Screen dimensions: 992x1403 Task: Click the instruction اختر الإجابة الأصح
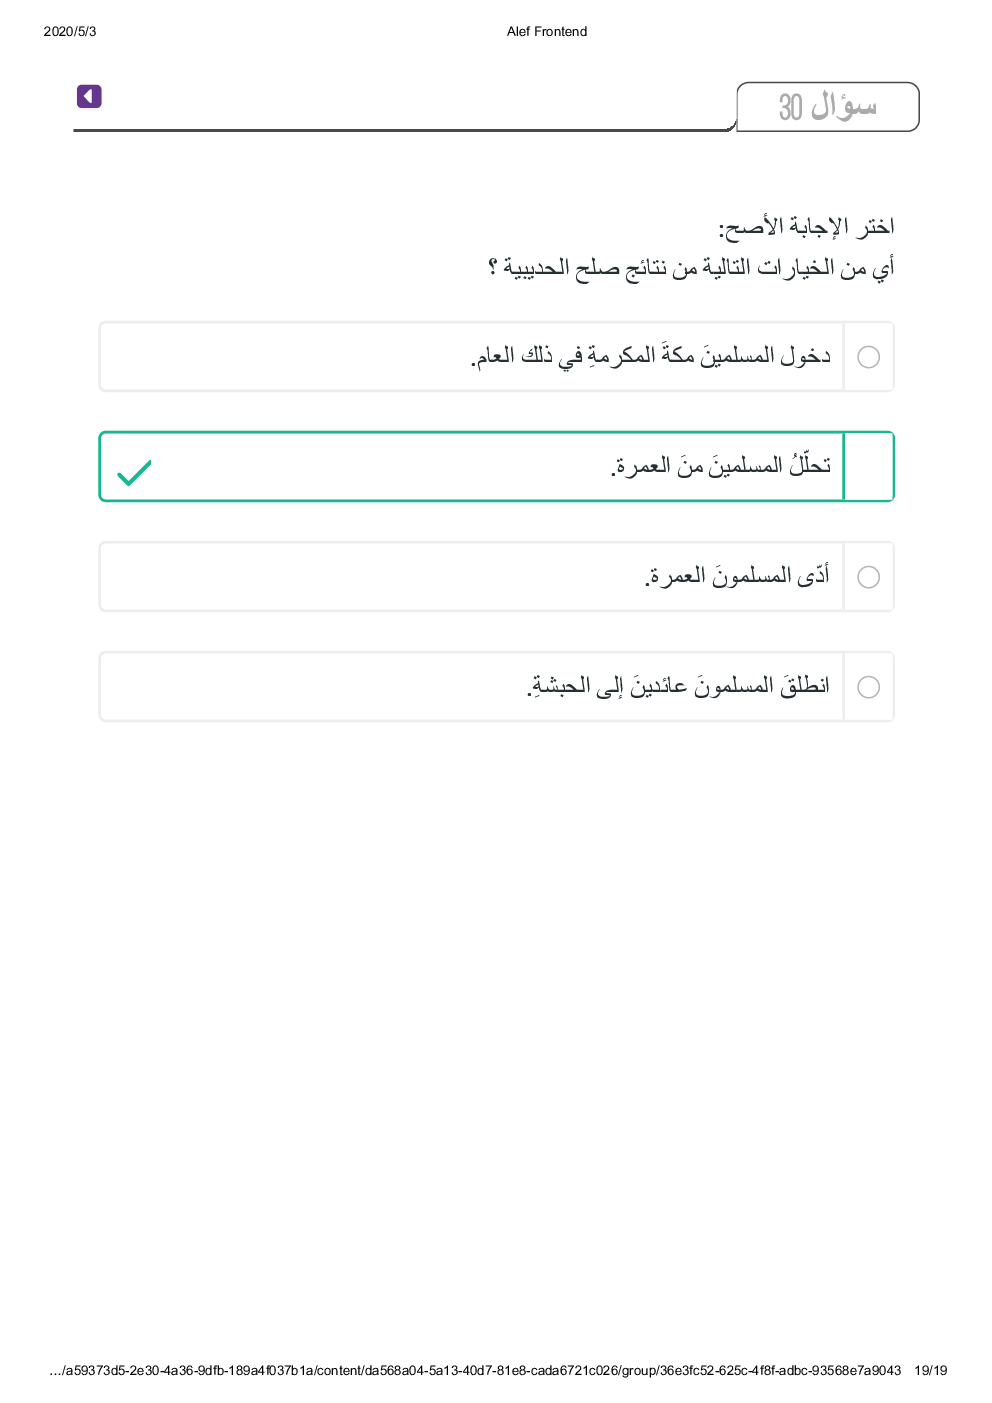point(806,227)
